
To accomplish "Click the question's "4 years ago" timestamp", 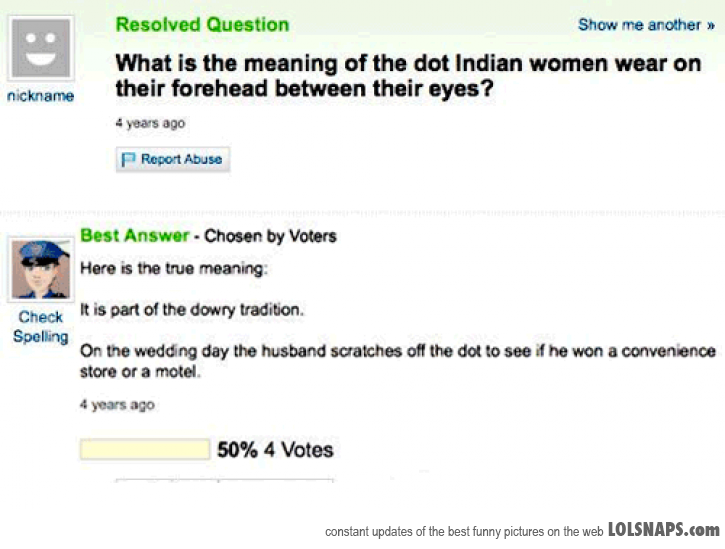I will [150, 123].
